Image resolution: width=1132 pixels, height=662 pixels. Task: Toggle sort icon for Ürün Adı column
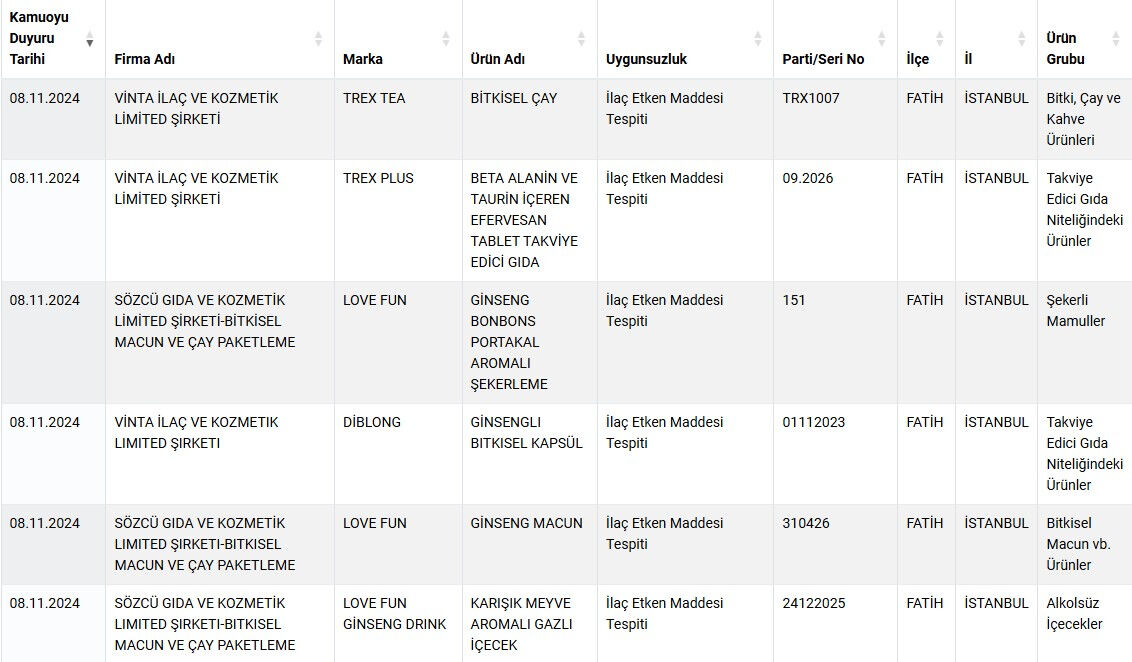coord(581,39)
